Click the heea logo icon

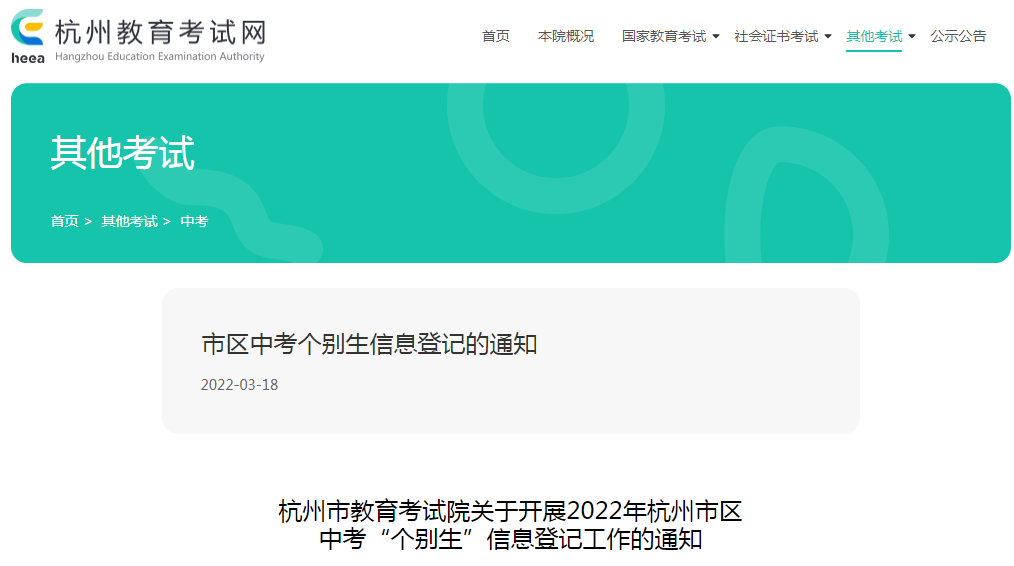[28, 36]
